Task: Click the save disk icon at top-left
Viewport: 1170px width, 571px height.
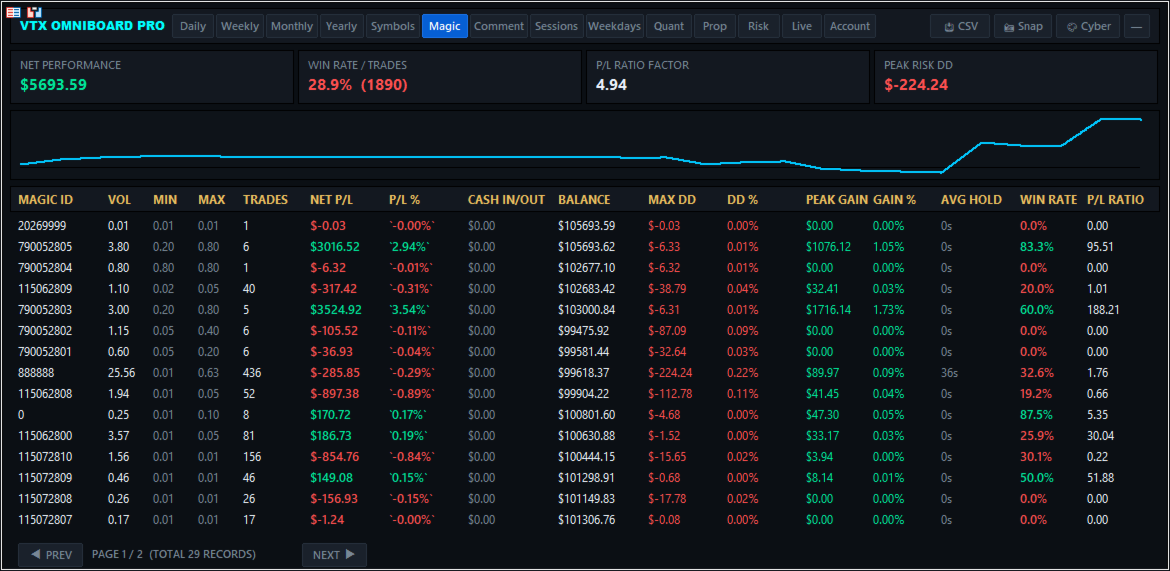Action: (x=34, y=12)
